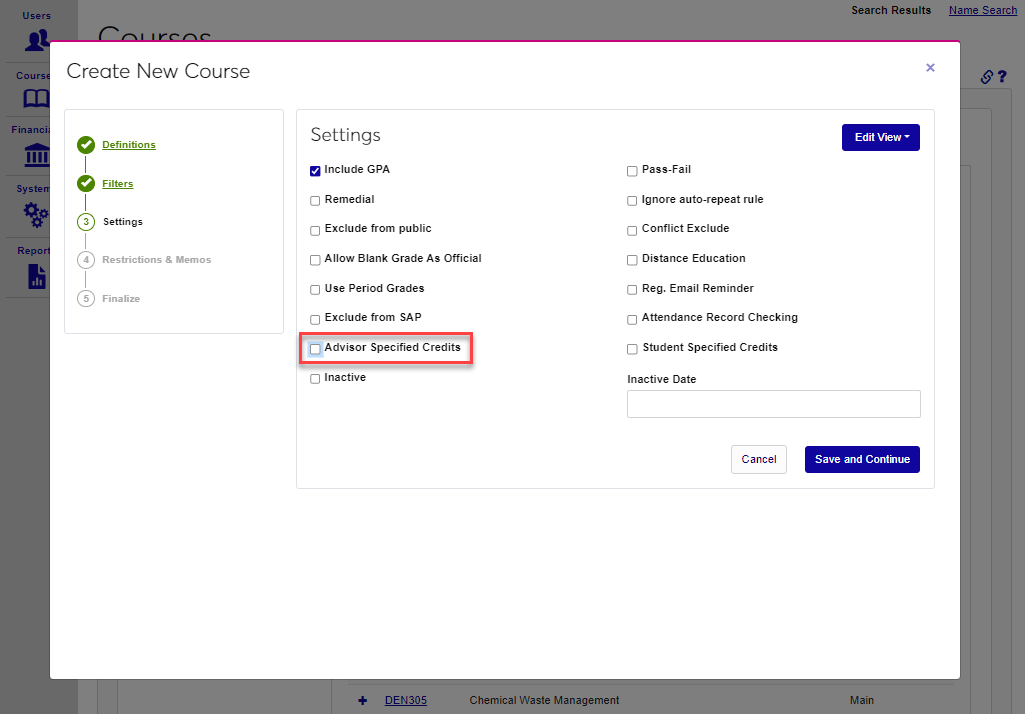Go to the Definitions step link
The height and width of the screenshot is (714, 1025).
pos(129,144)
